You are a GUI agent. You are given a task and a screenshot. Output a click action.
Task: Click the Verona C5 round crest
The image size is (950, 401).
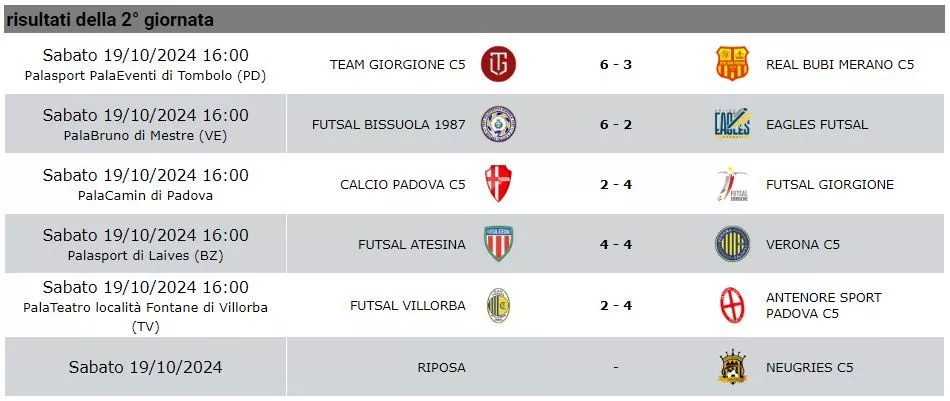pyautogui.click(x=732, y=244)
